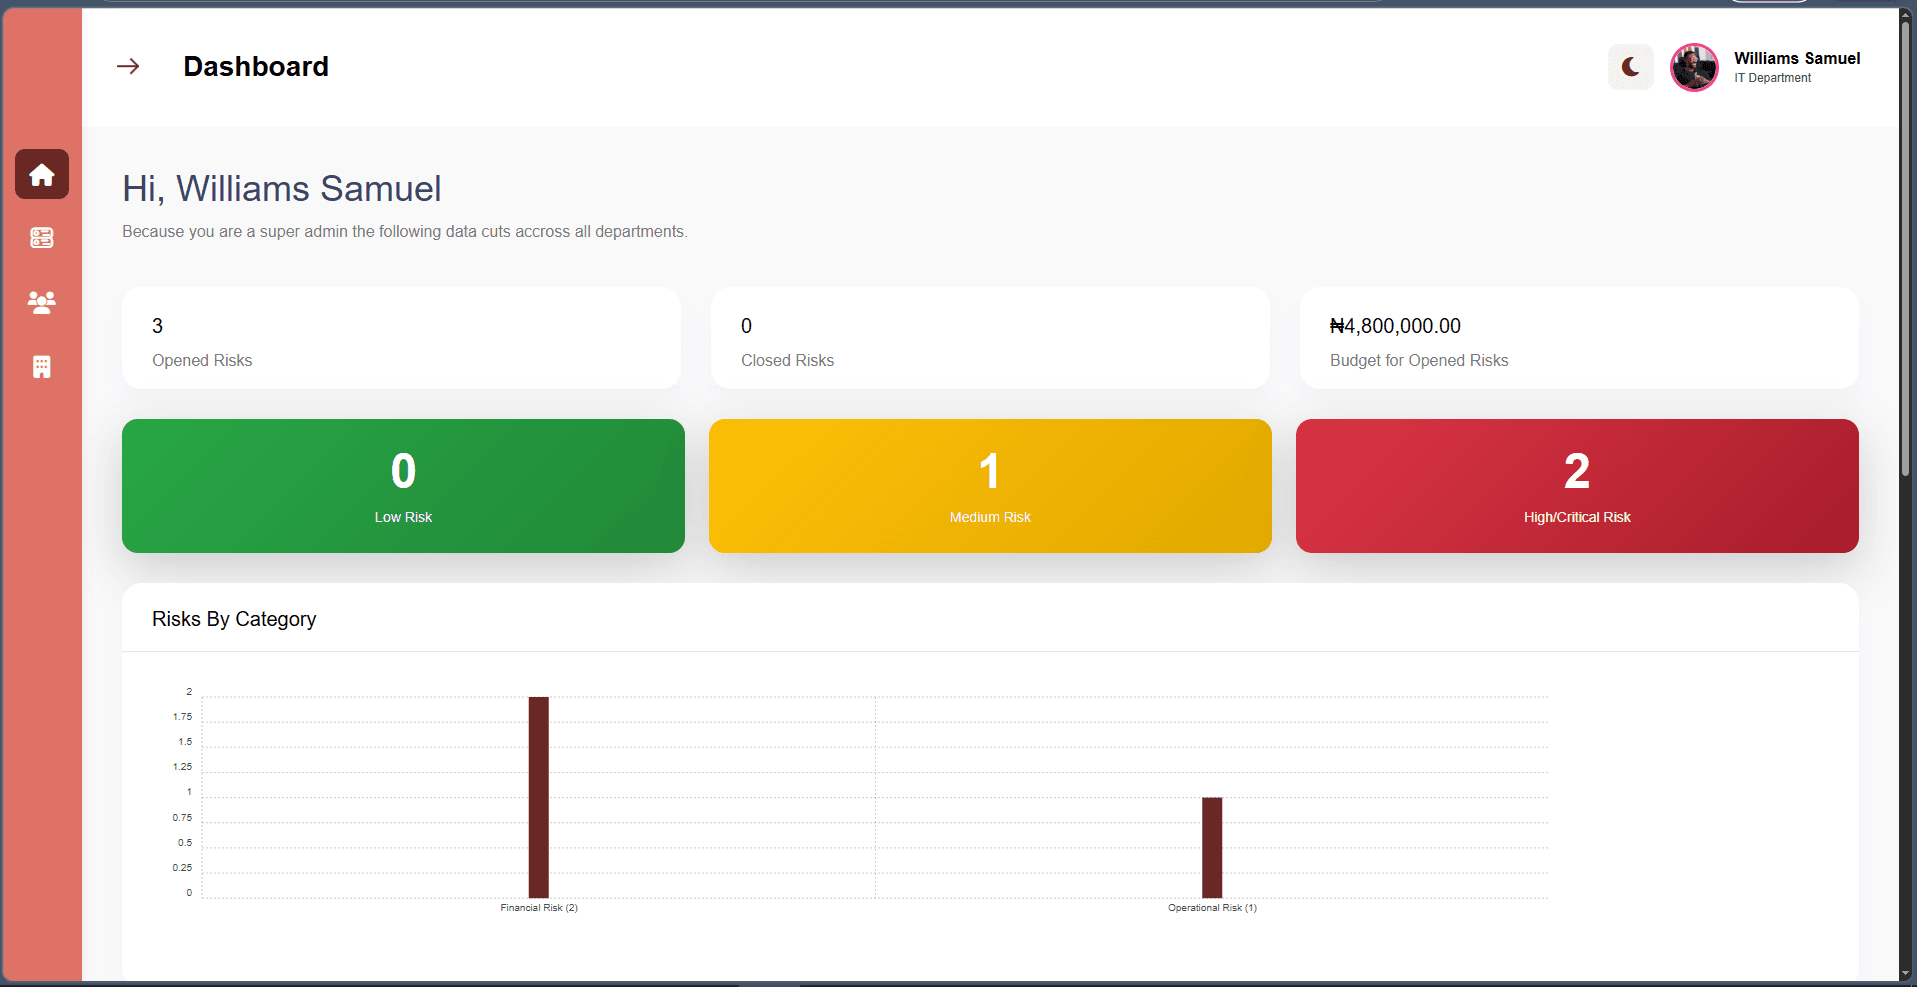Click the Financial Risk (2) axis label

539,908
